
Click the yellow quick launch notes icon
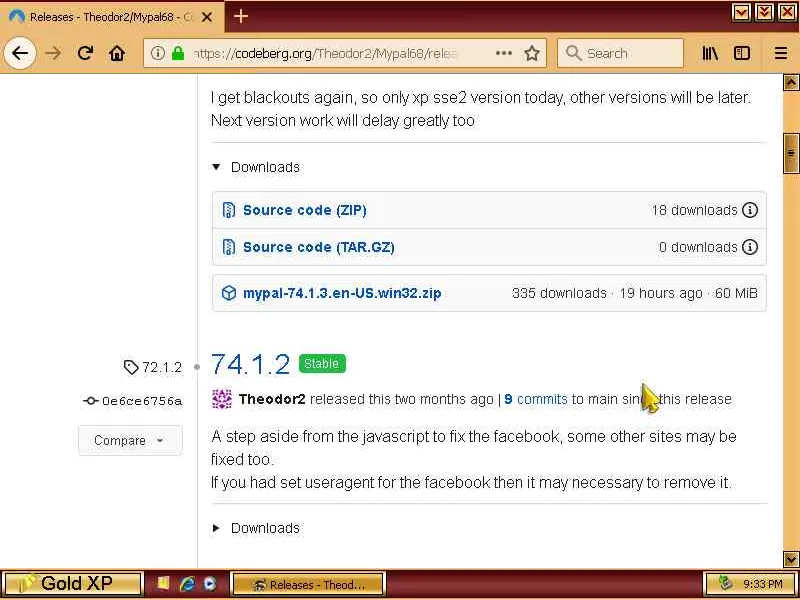click(163, 583)
